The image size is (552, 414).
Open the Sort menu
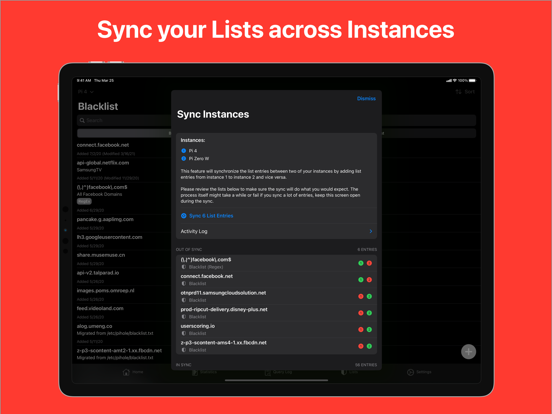pos(465,92)
